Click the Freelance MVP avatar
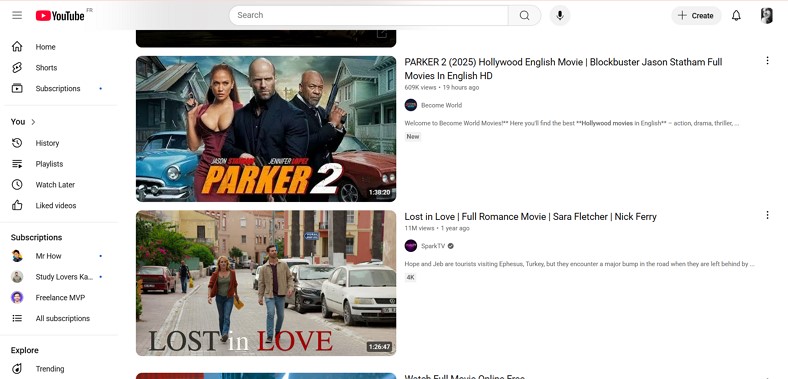Viewport: 788px width, 379px height. point(17,298)
